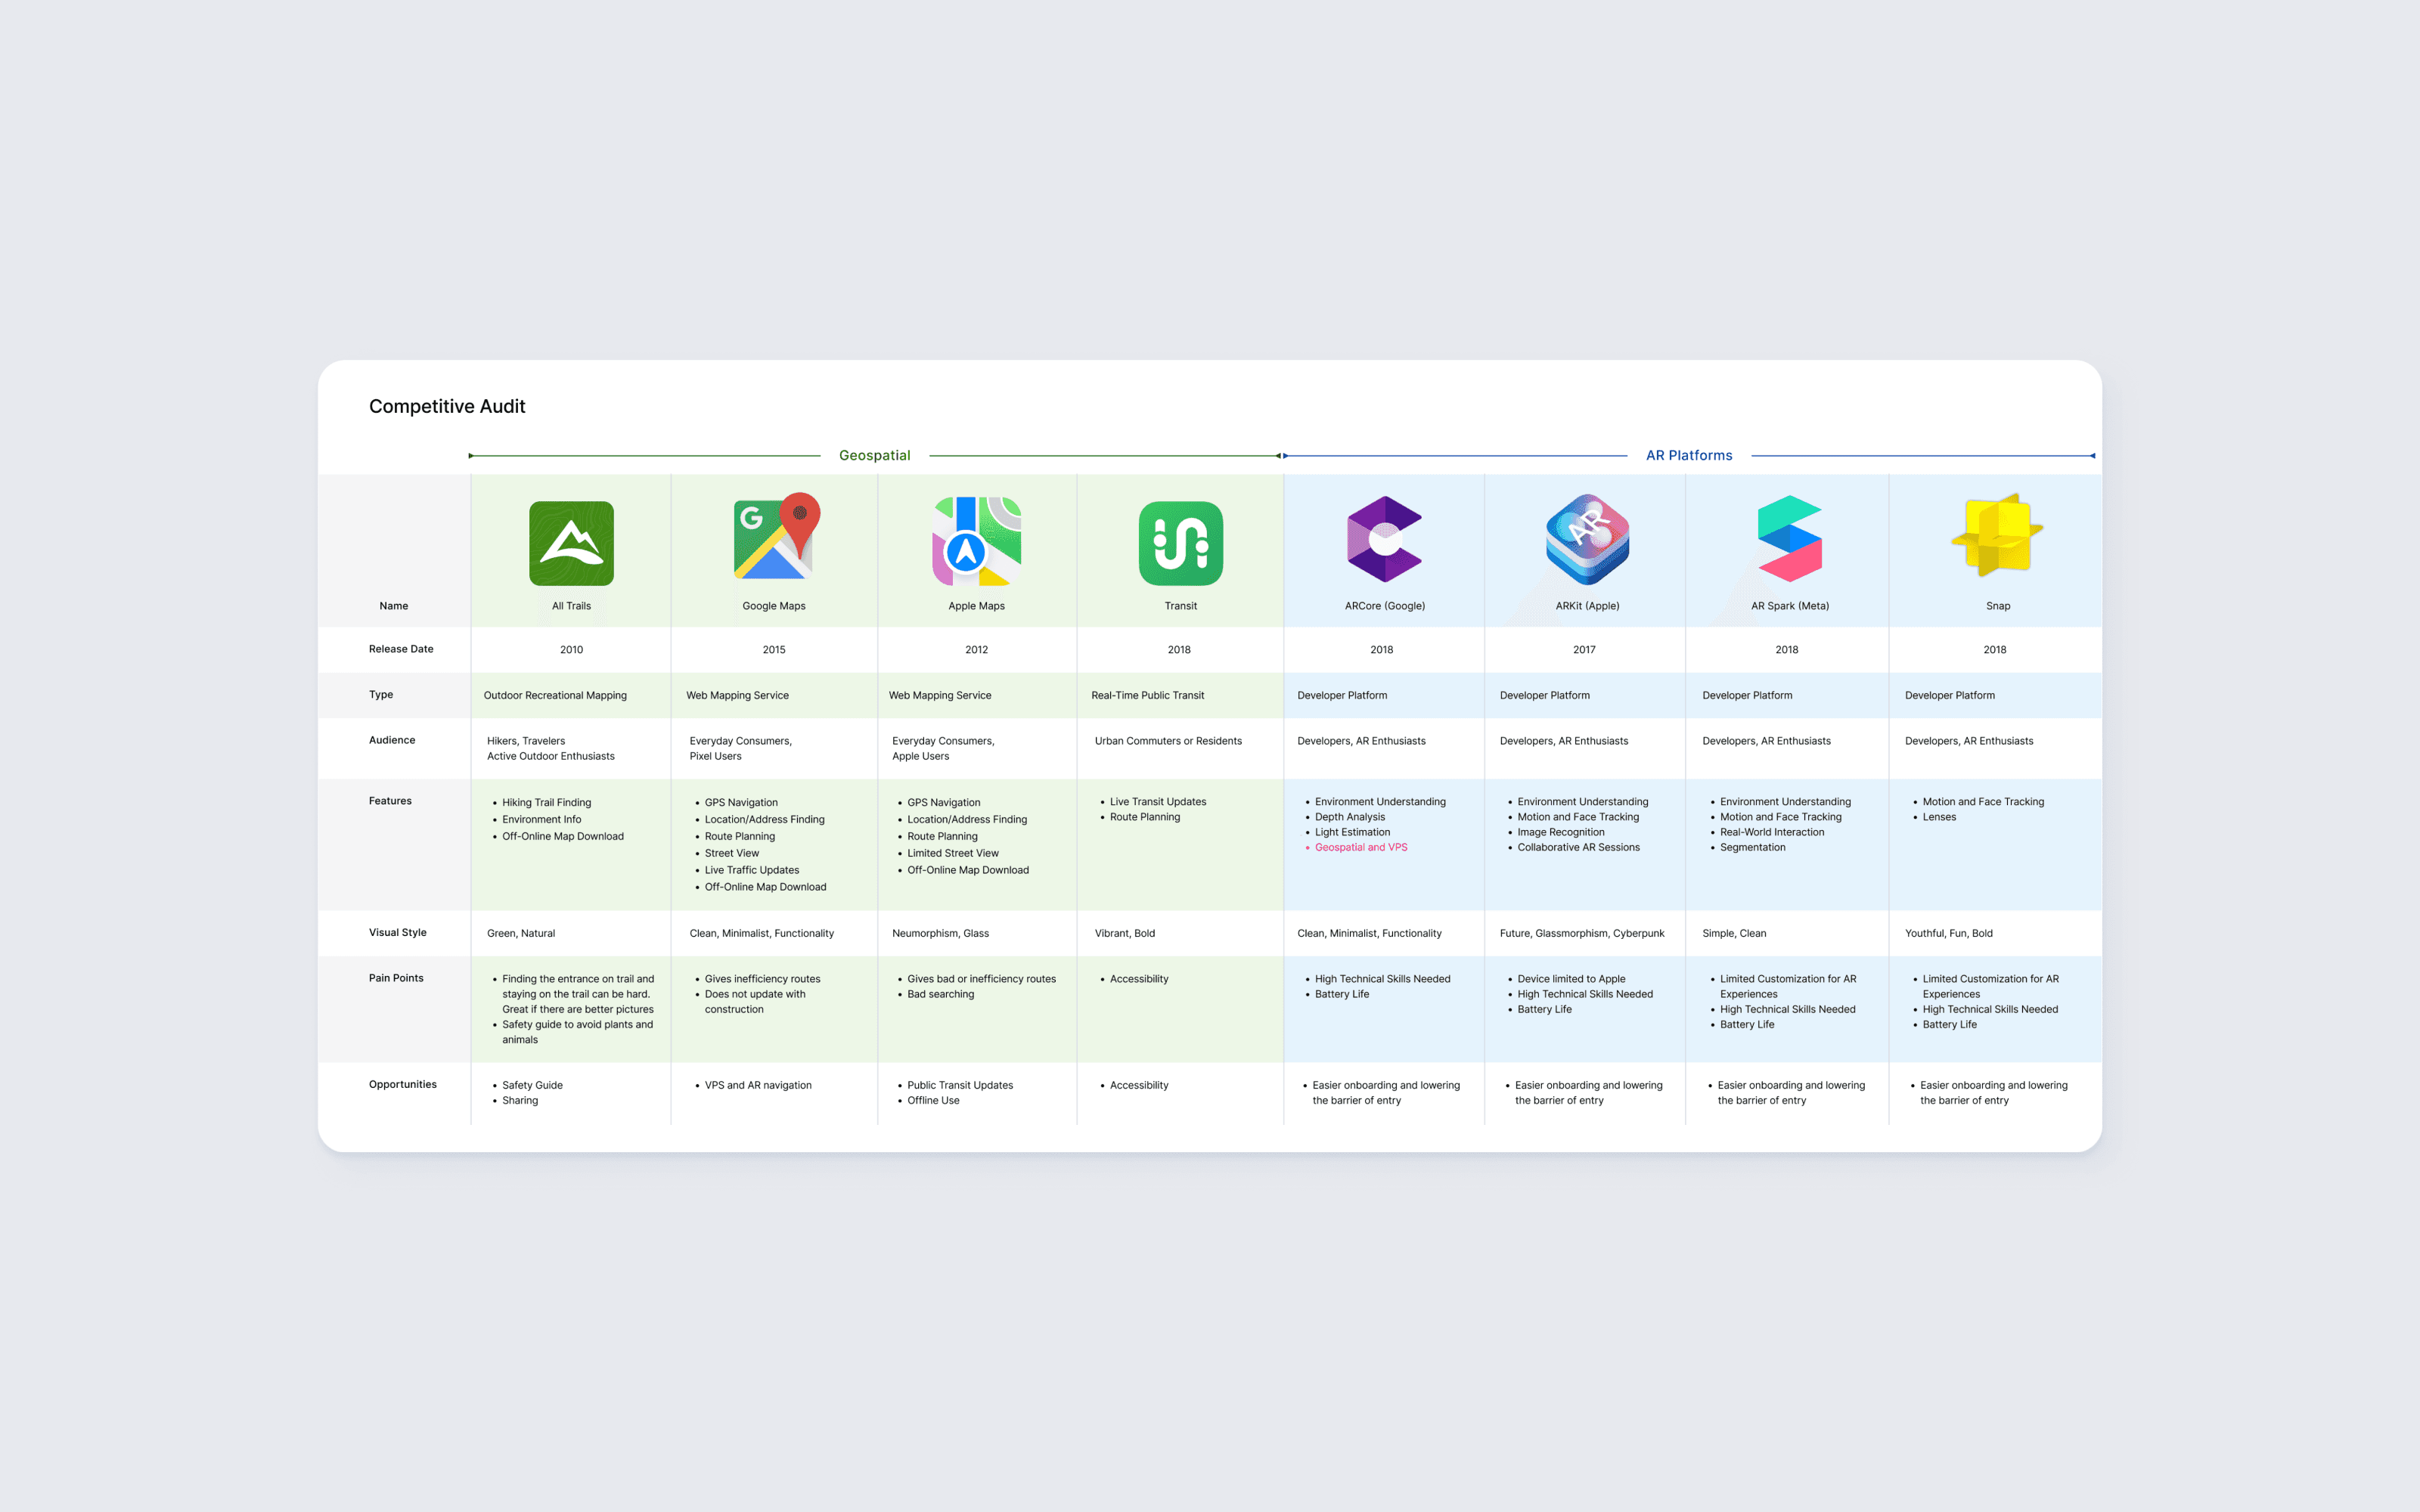Viewport: 2420px width, 1512px height.
Task: Click the Features row label
Action: pyautogui.click(x=390, y=801)
